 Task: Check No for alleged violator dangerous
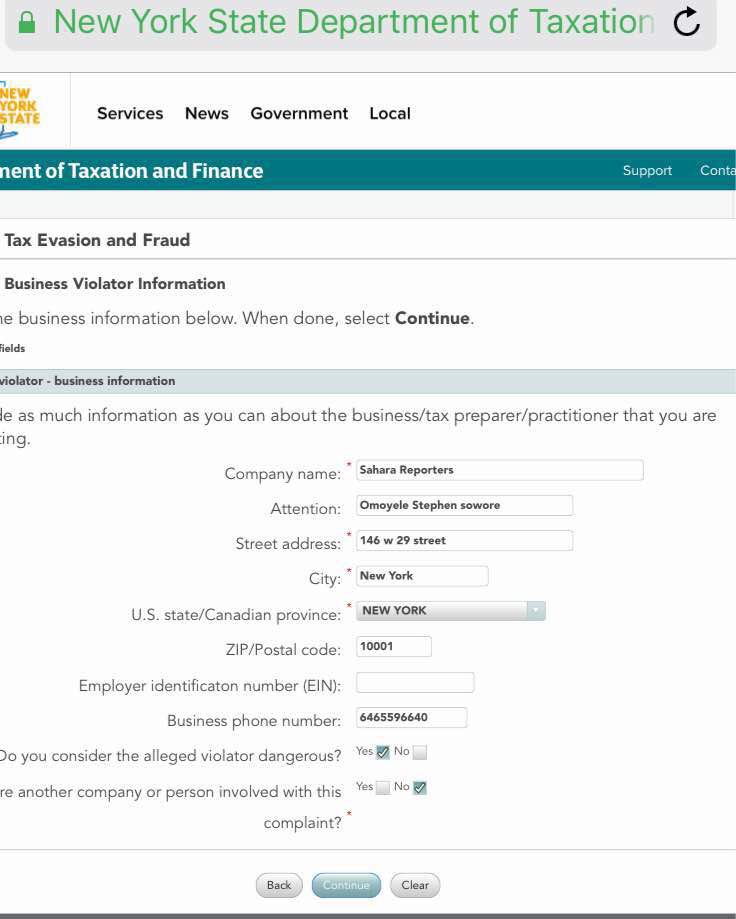pos(420,752)
